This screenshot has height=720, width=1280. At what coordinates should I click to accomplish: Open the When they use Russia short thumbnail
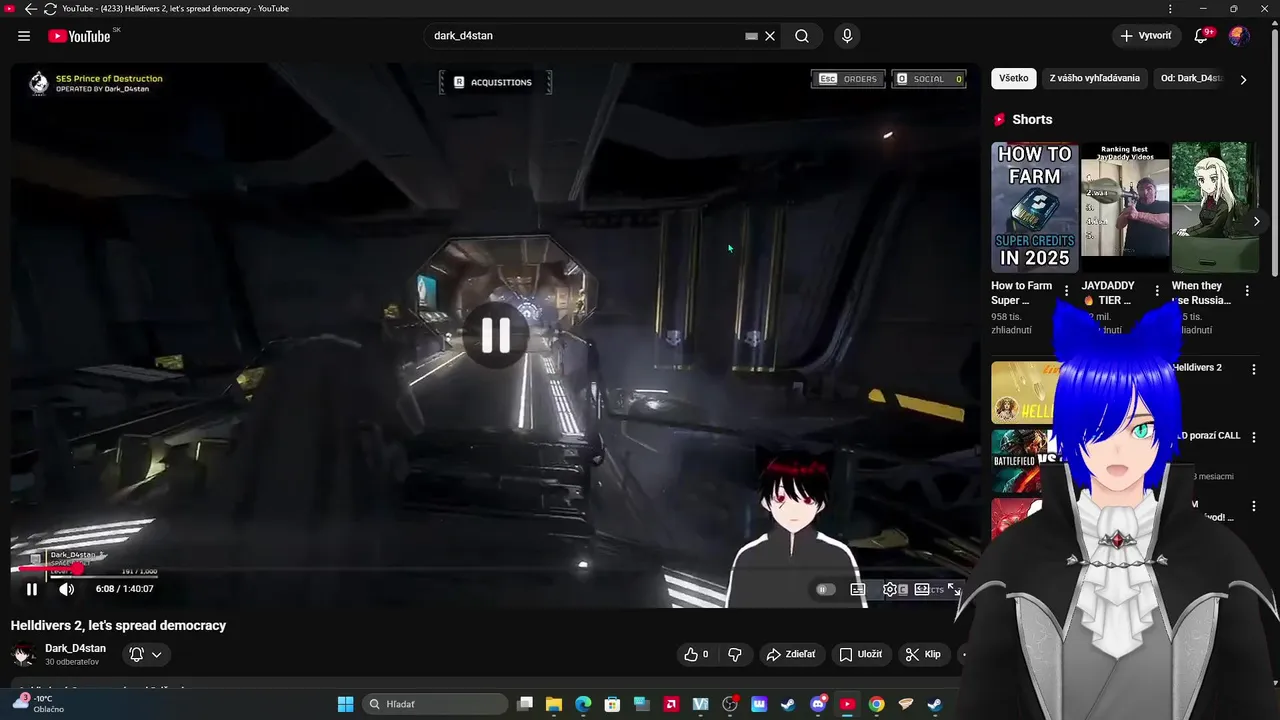[x=1215, y=207]
